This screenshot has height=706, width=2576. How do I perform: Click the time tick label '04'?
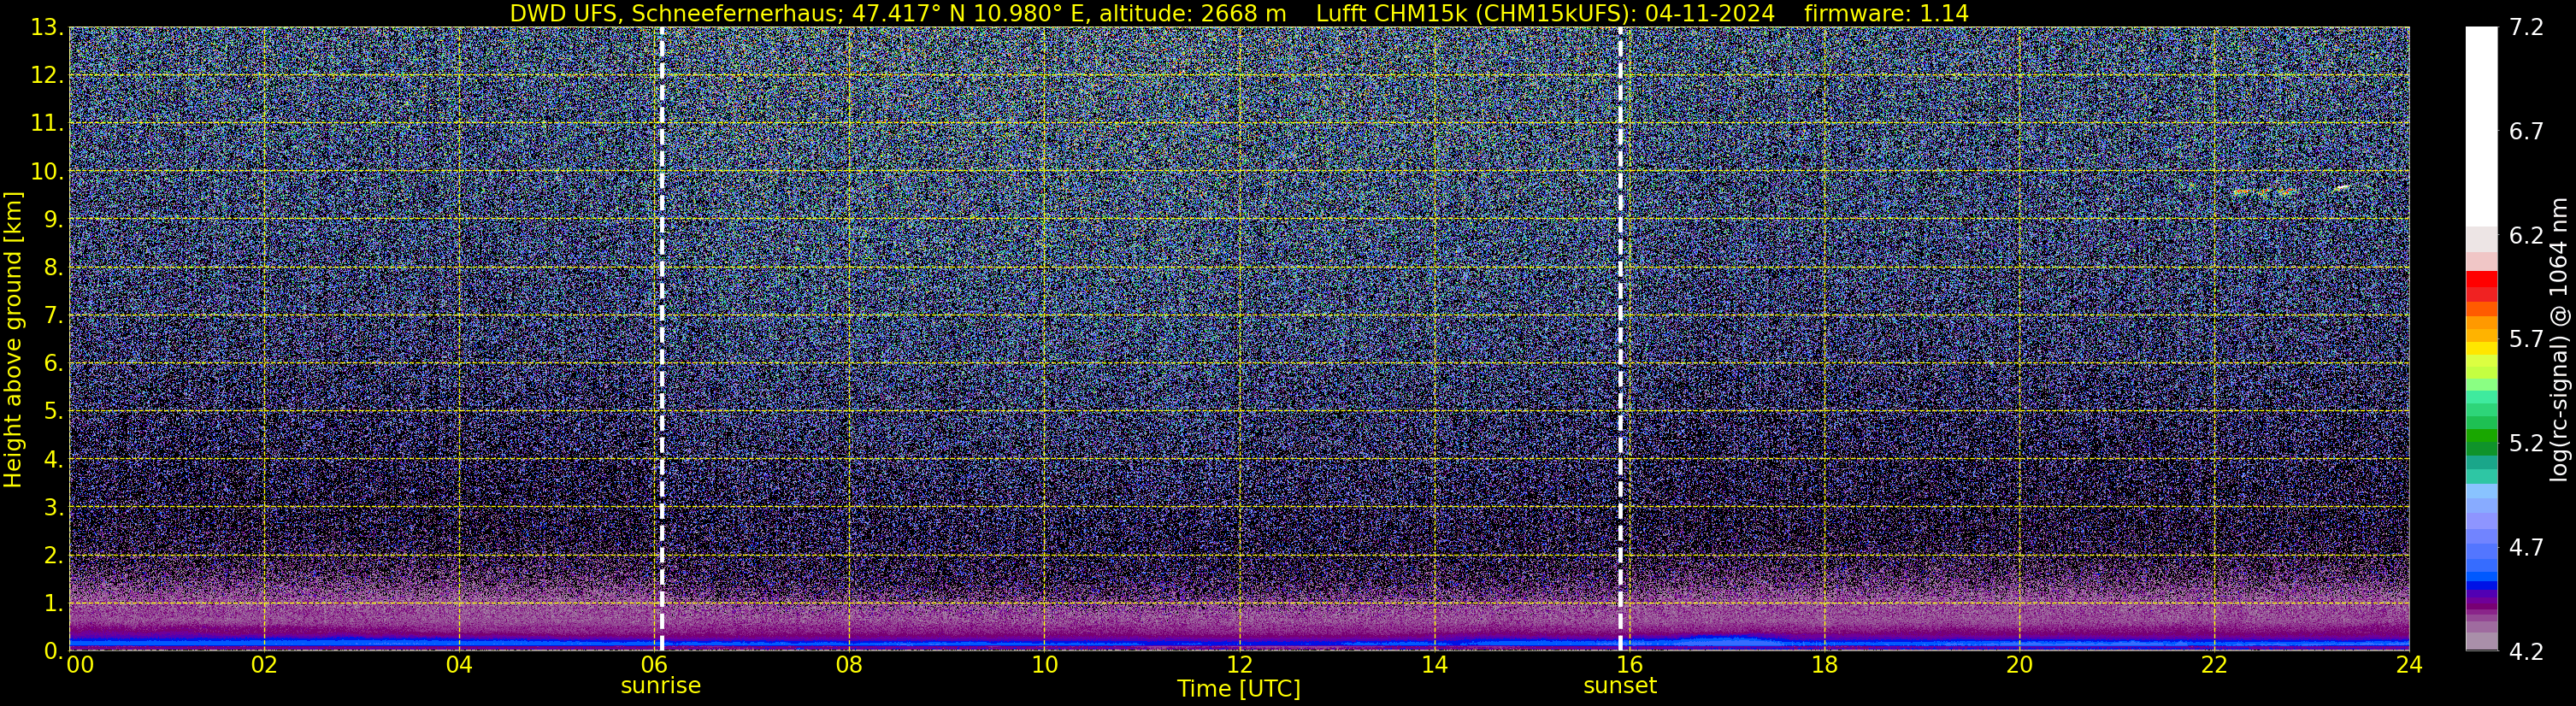tap(459, 665)
